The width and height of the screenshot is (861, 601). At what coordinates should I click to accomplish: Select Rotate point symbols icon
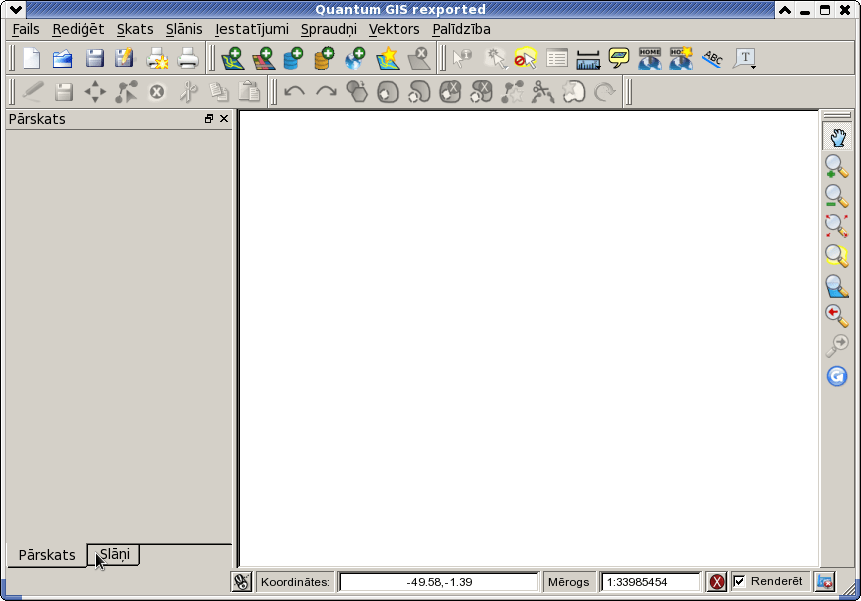click(605, 92)
